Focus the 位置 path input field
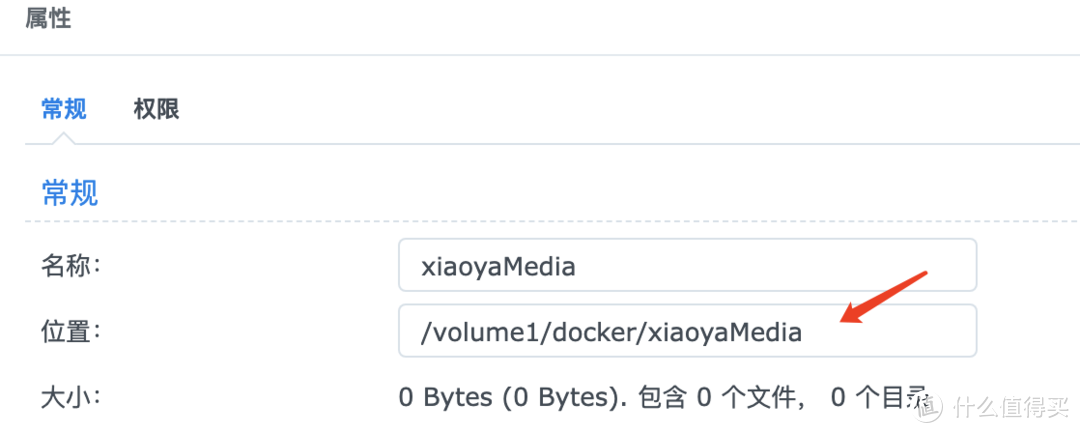This screenshot has height=433, width=1080. (x=686, y=331)
